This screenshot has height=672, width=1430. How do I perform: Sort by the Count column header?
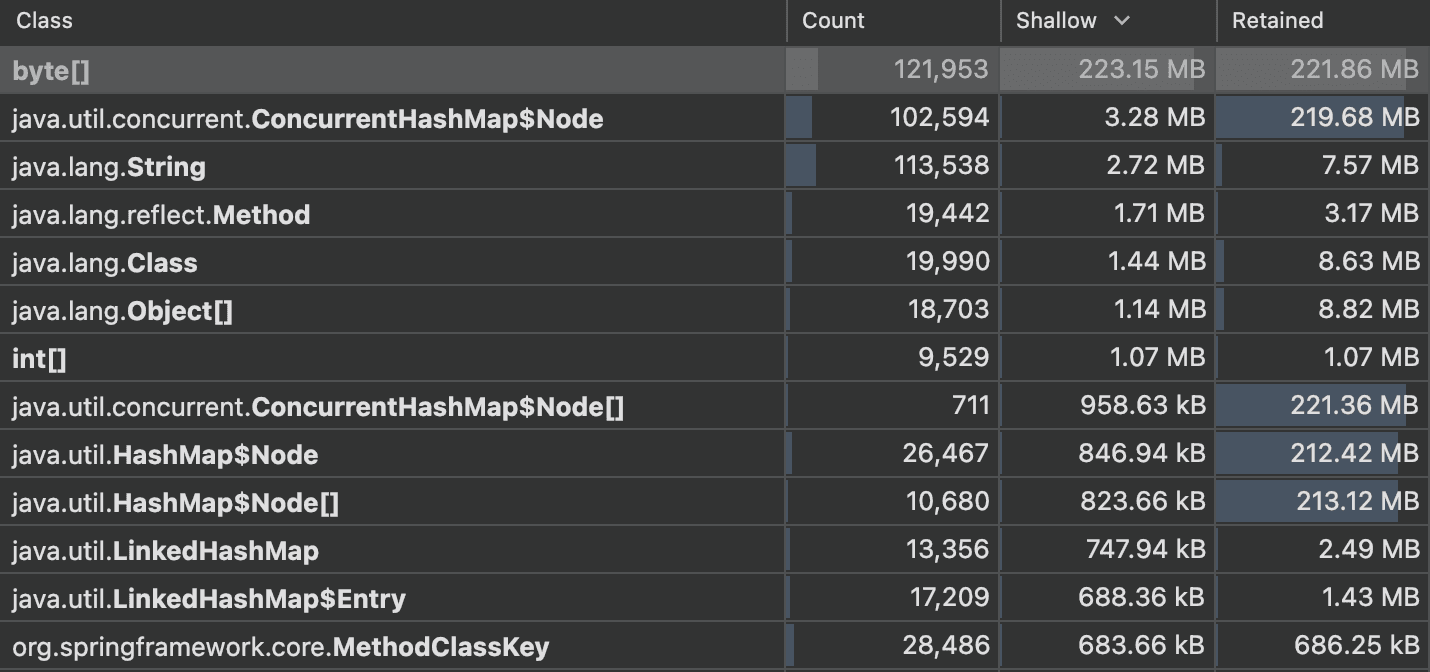(833, 21)
